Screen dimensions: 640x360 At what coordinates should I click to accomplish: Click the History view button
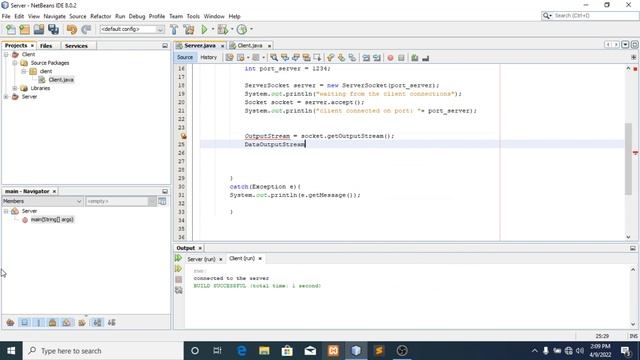(x=208, y=58)
